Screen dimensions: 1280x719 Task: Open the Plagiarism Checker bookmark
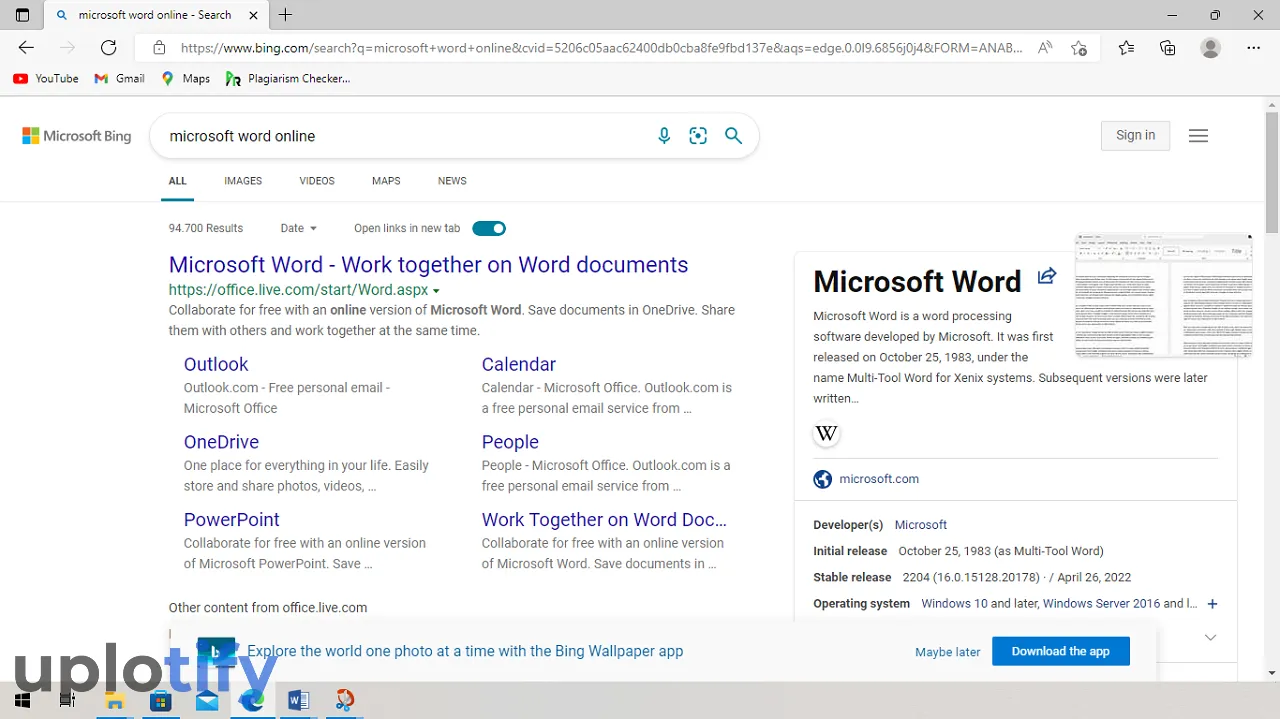288,78
